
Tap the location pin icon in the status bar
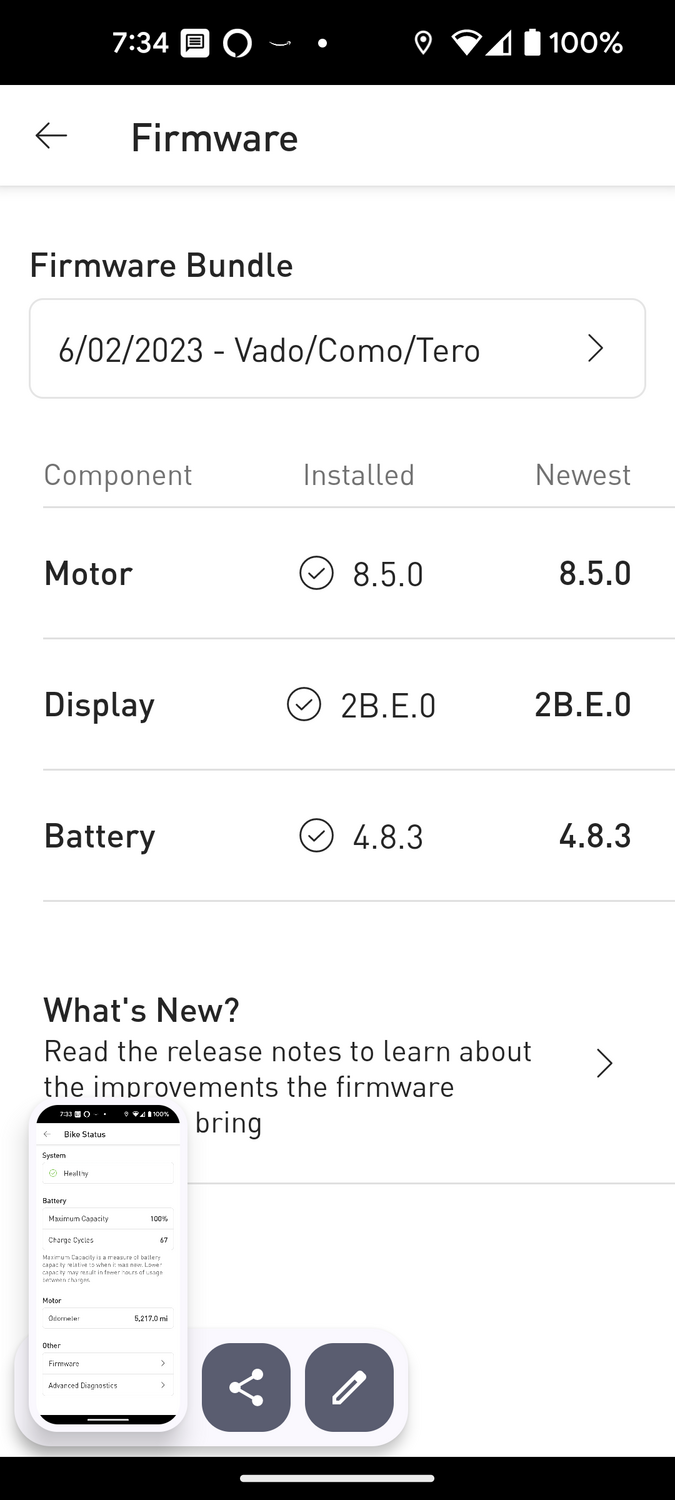pos(423,43)
